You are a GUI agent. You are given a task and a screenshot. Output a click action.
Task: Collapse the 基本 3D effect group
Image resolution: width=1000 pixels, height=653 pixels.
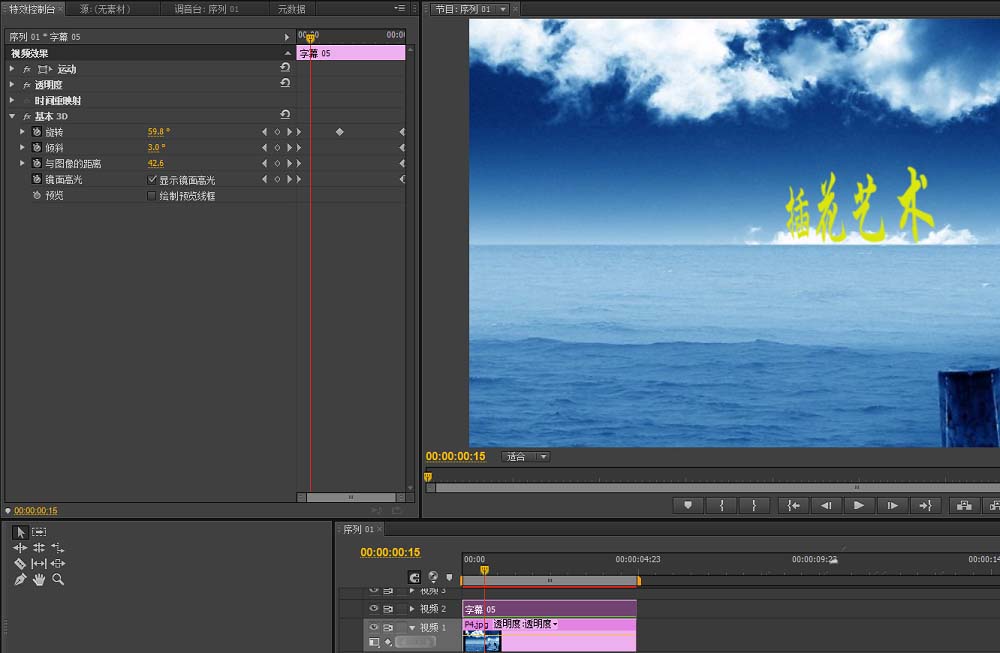pos(12,117)
